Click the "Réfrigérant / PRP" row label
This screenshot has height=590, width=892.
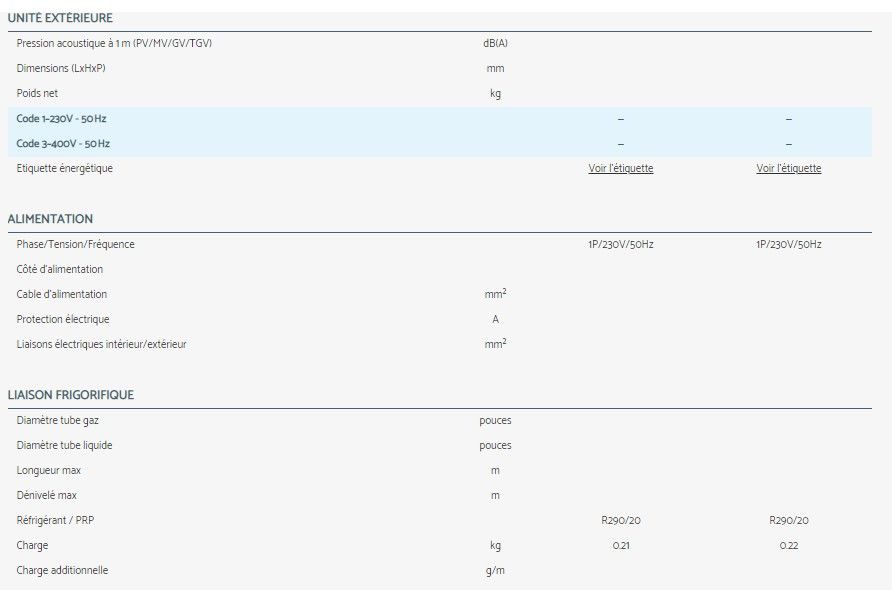56,520
